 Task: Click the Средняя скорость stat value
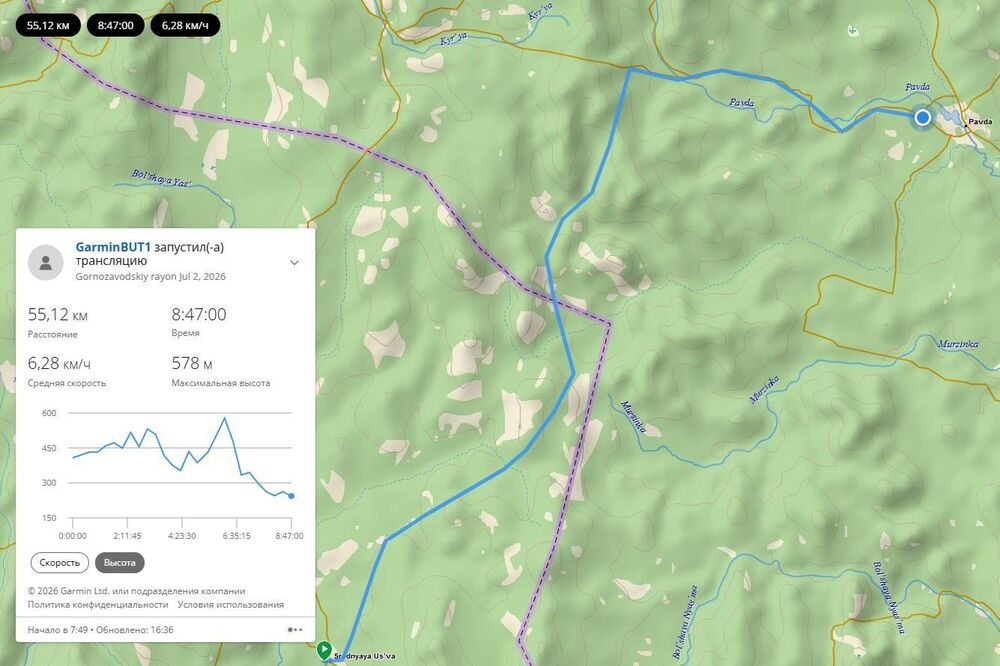[x=59, y=363]
